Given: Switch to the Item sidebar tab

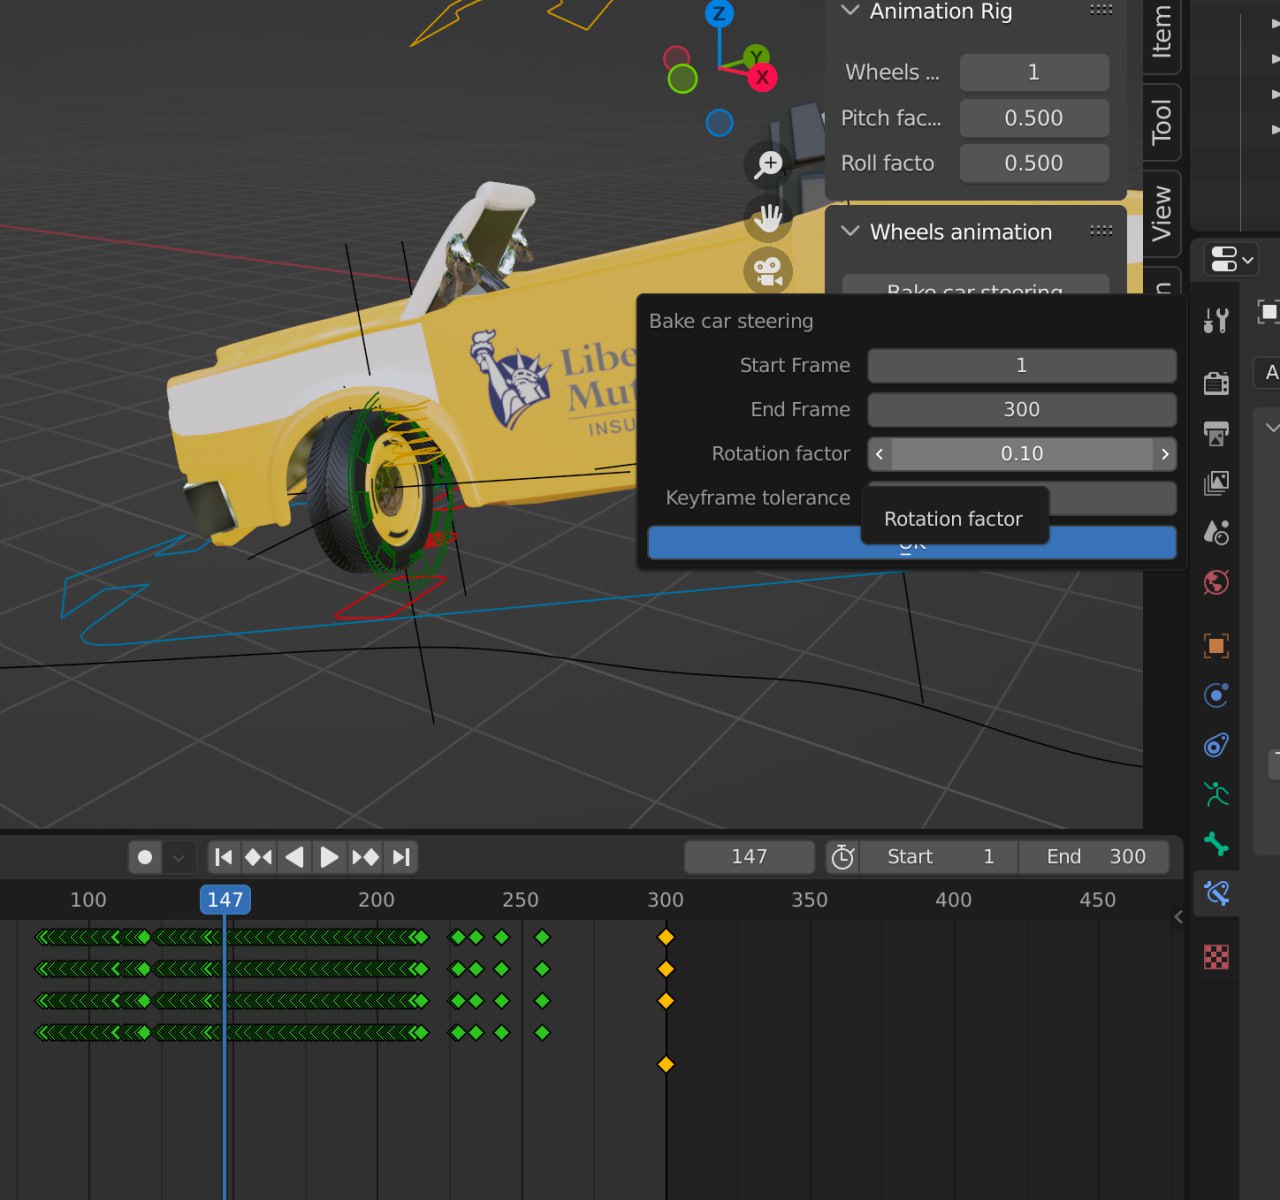Looking at the screenshot, I should coord(1161,32).
